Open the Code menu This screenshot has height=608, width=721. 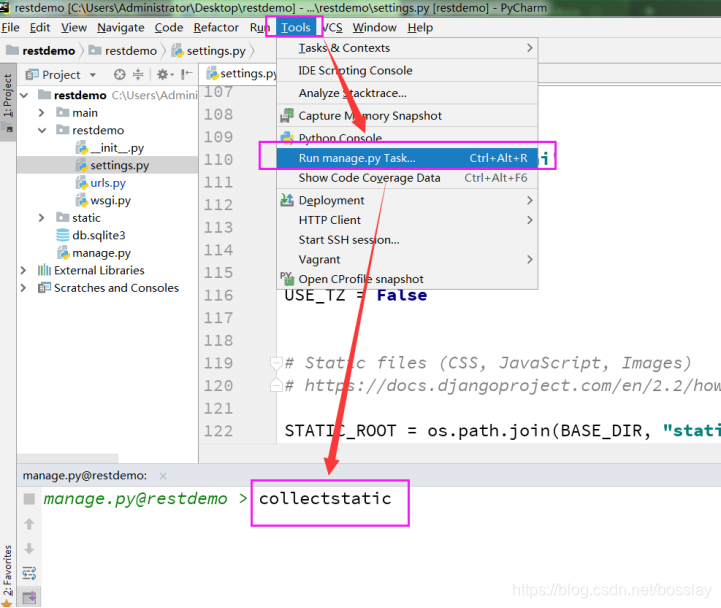(169, 28)
